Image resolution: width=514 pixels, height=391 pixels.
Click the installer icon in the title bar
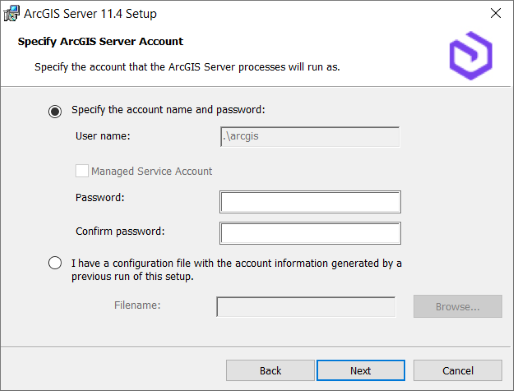tap(11, 14)
